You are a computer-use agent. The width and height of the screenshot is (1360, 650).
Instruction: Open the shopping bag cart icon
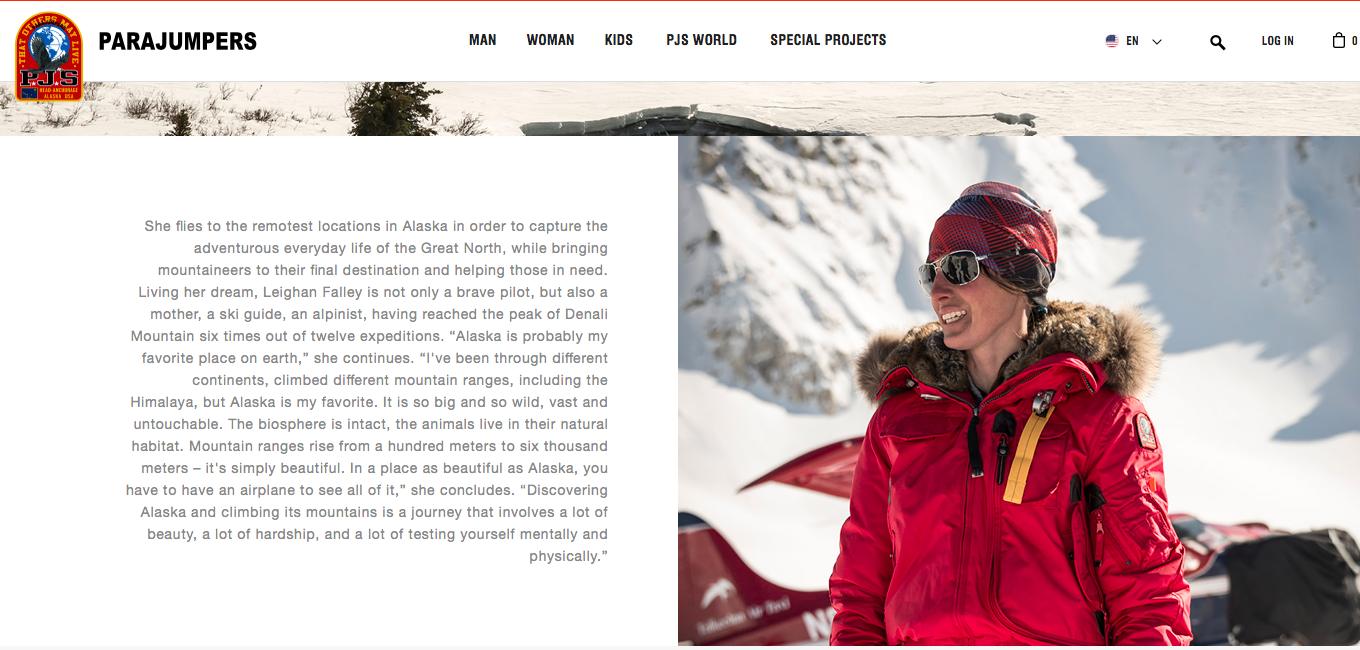click(1338, 41)
